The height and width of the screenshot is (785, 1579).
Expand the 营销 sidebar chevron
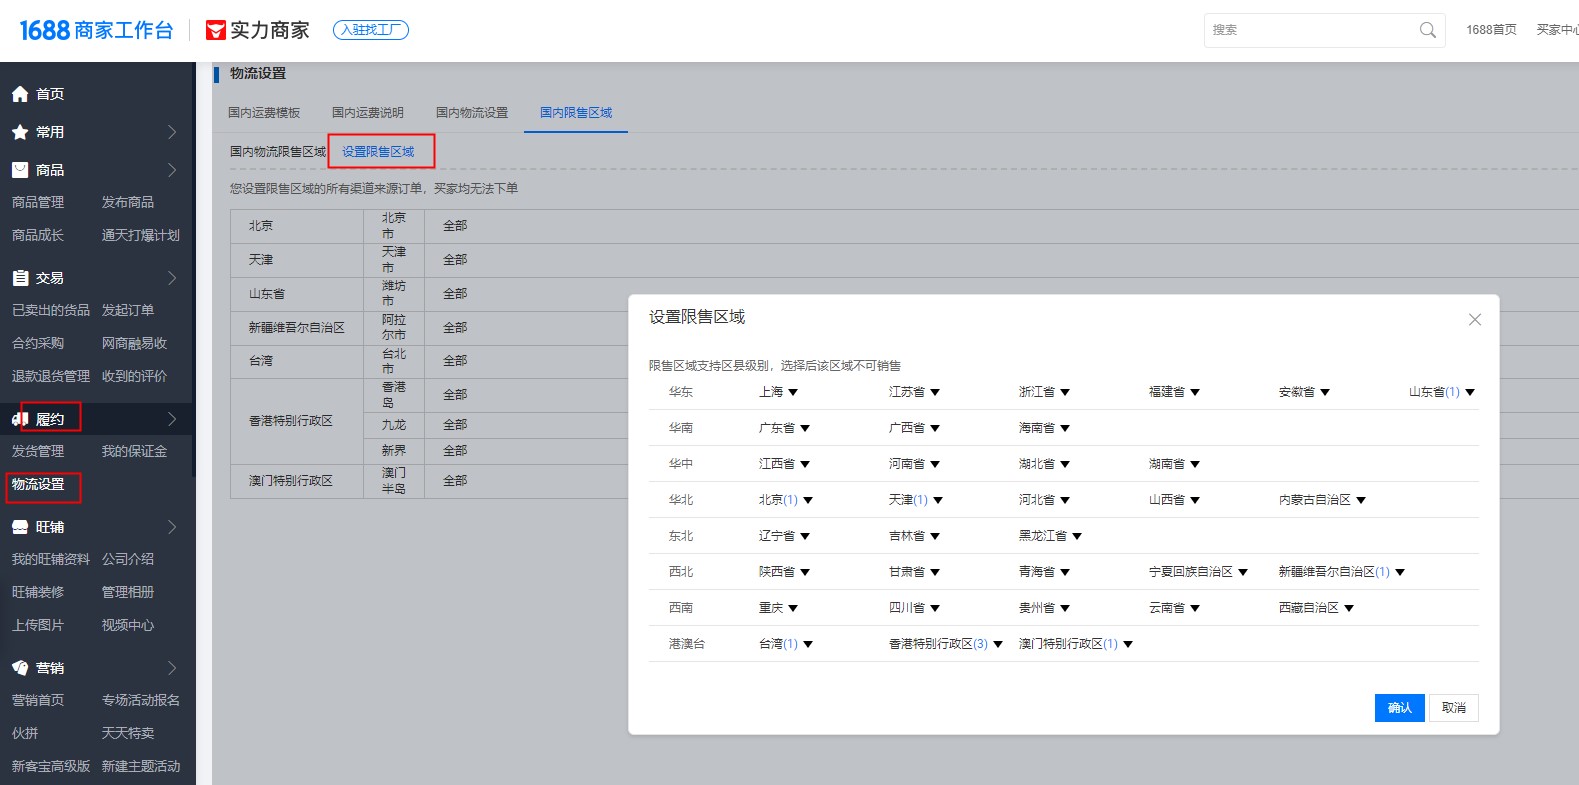pyautogui.click(x=172, y=668)
